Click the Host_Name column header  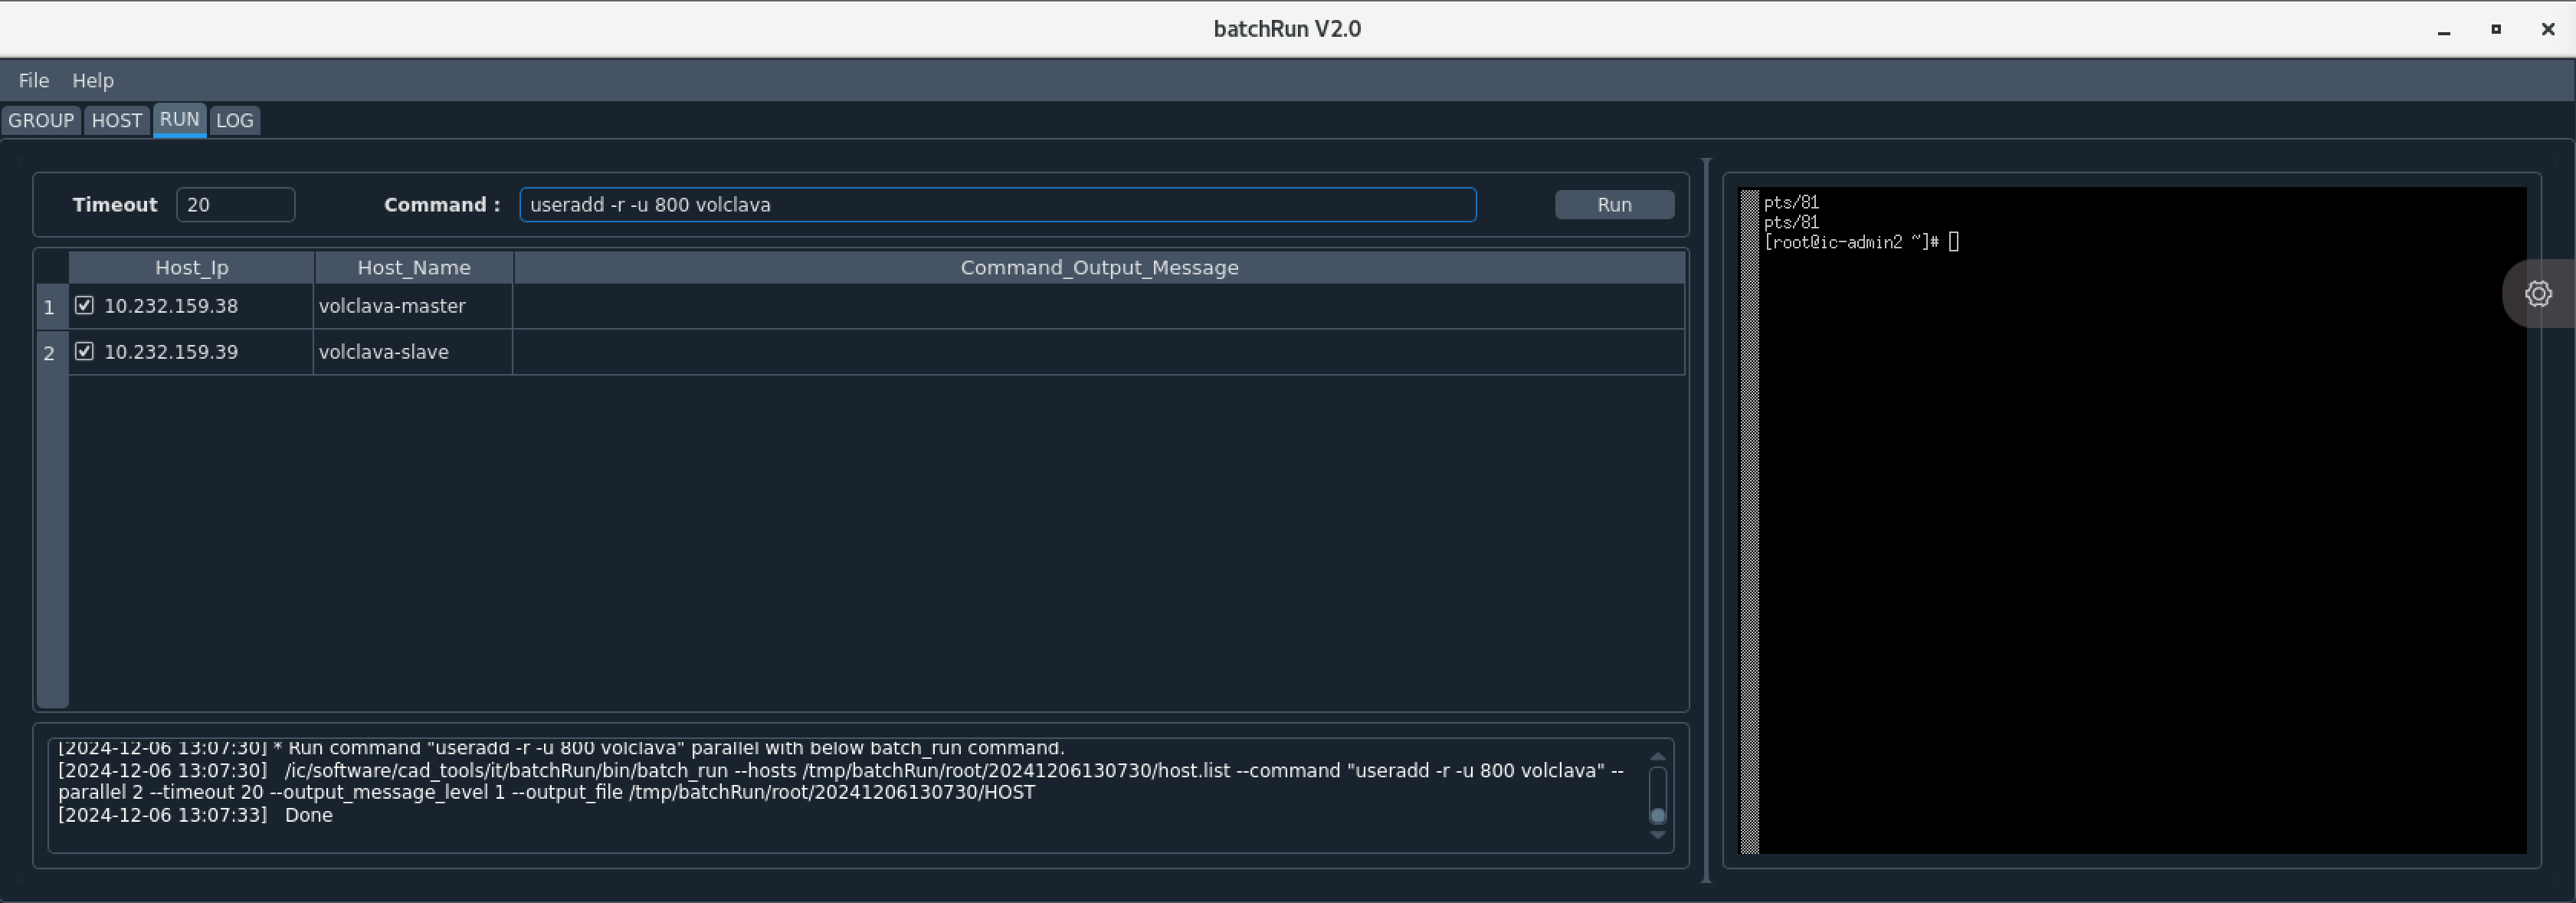coord(413,267)
